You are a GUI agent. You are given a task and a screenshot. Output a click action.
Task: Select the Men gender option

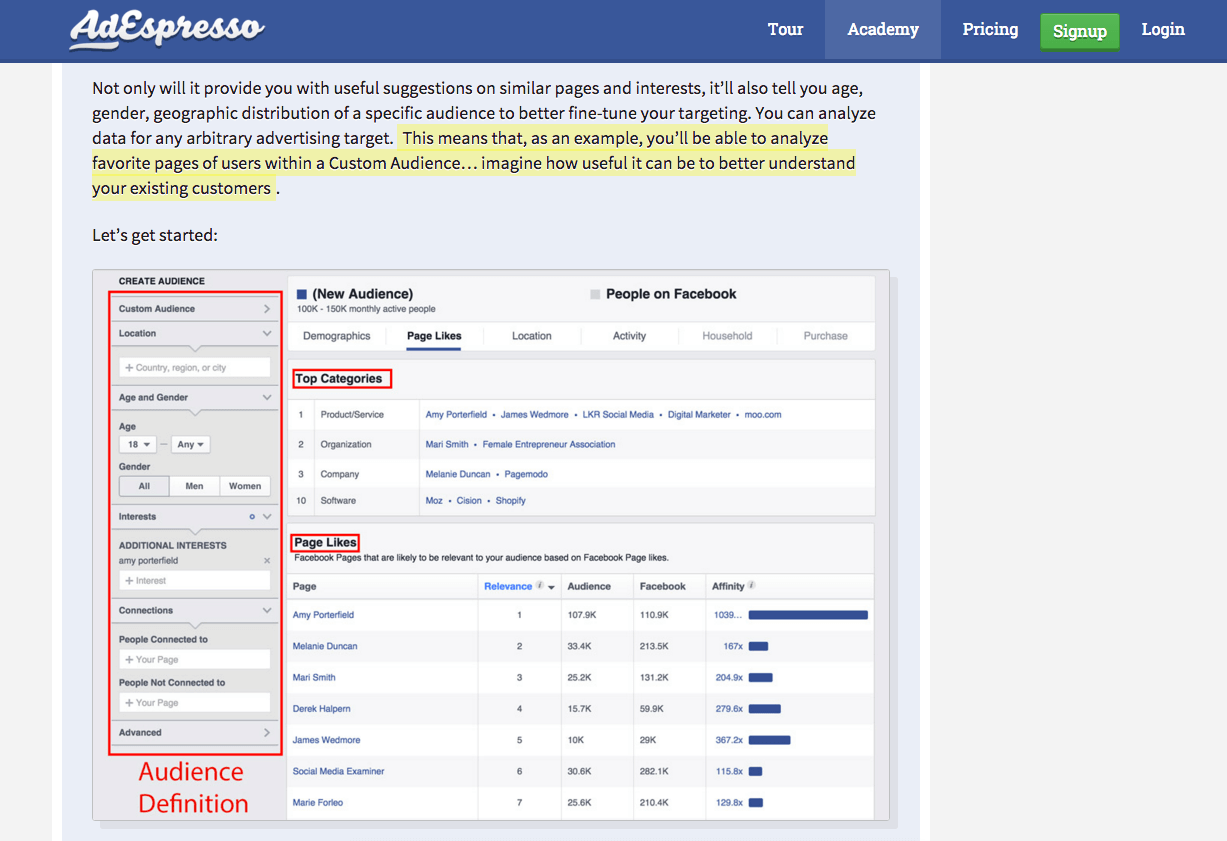(194, 486)
